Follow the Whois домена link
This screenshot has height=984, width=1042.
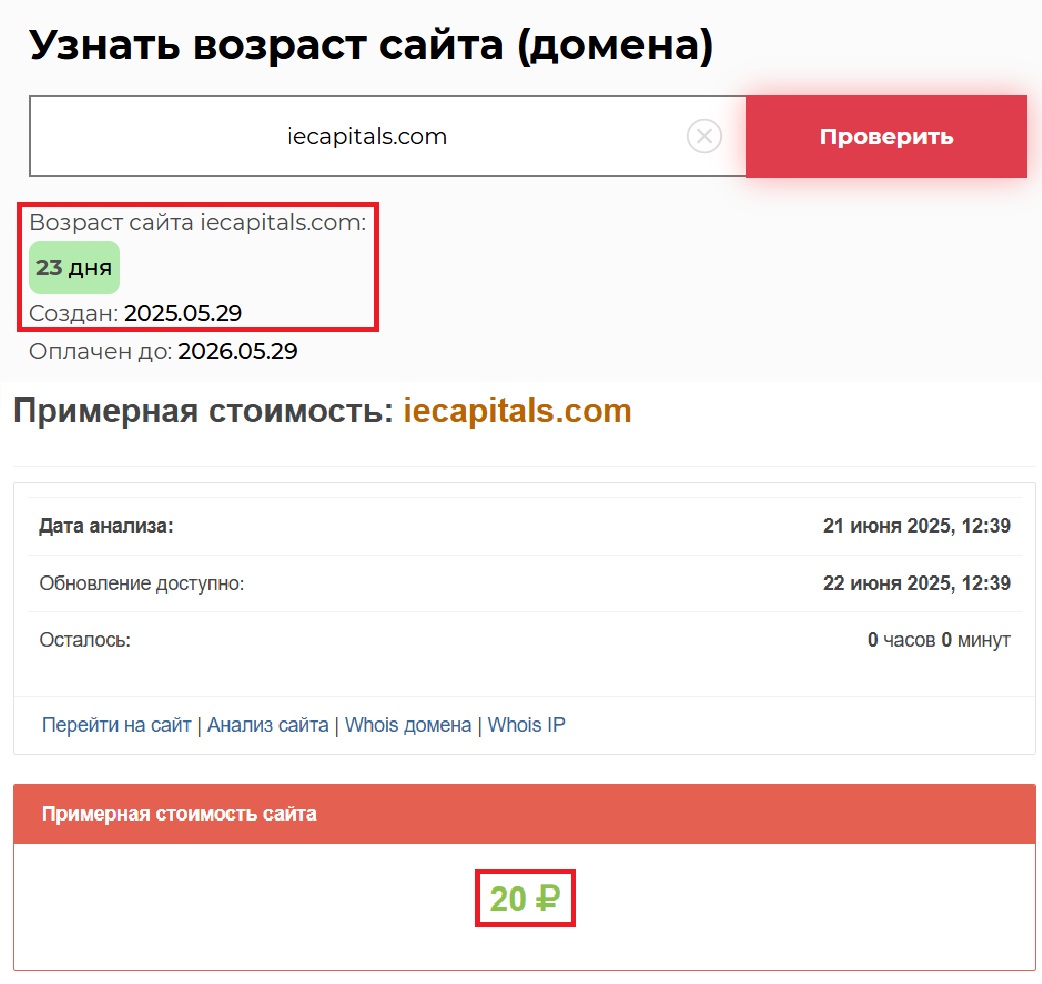coord(408,725)
